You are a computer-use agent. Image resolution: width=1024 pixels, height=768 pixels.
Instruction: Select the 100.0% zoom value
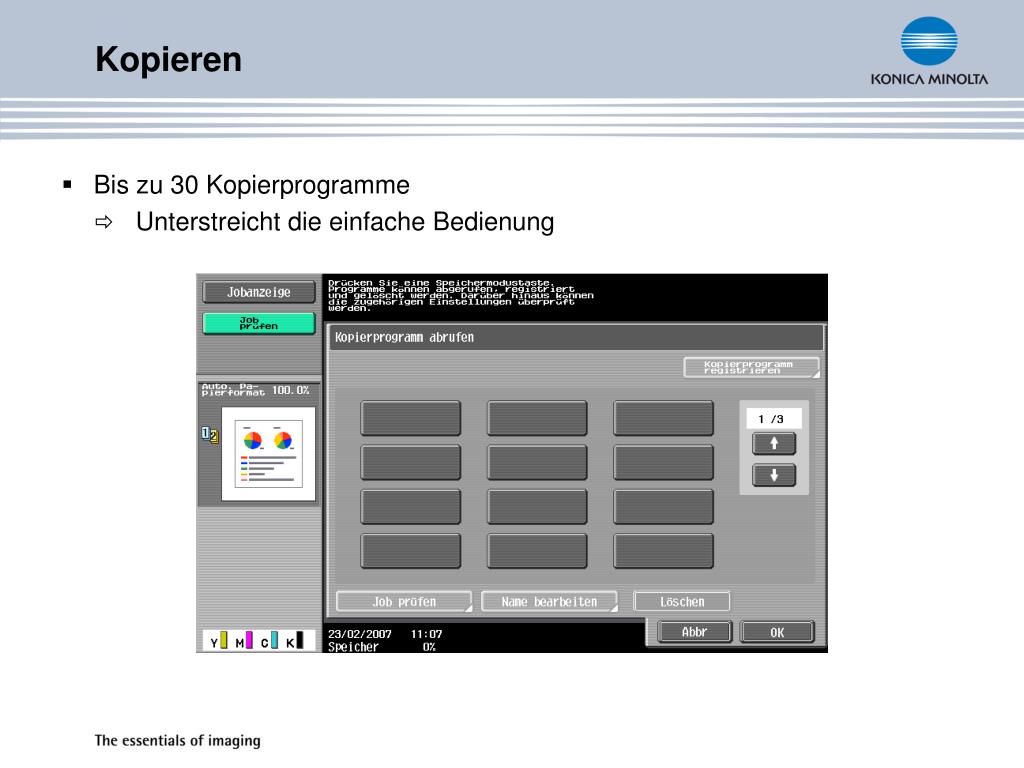[x=291, y=390]
